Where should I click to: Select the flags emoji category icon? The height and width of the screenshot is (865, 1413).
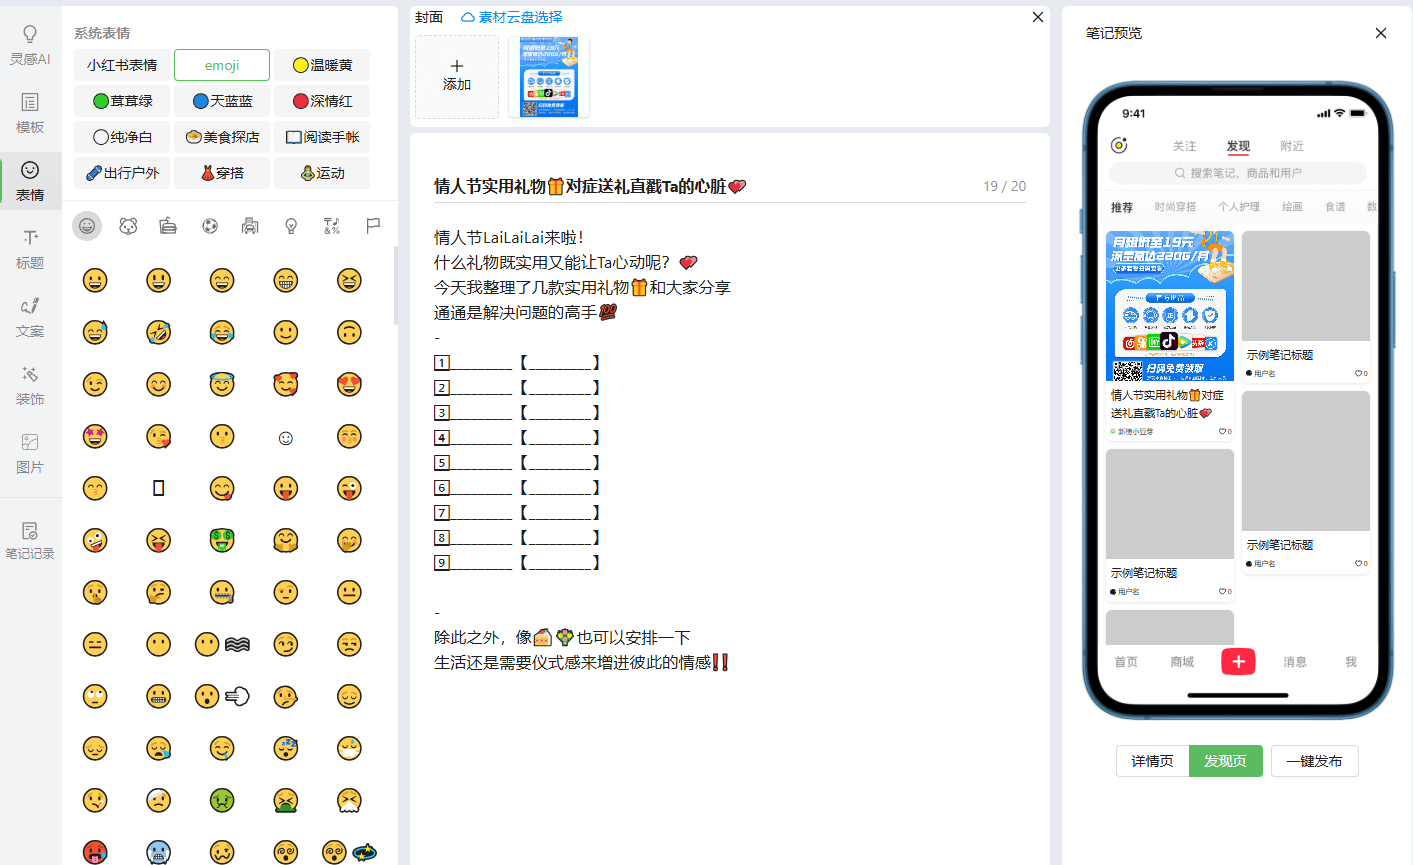[373, 226]
